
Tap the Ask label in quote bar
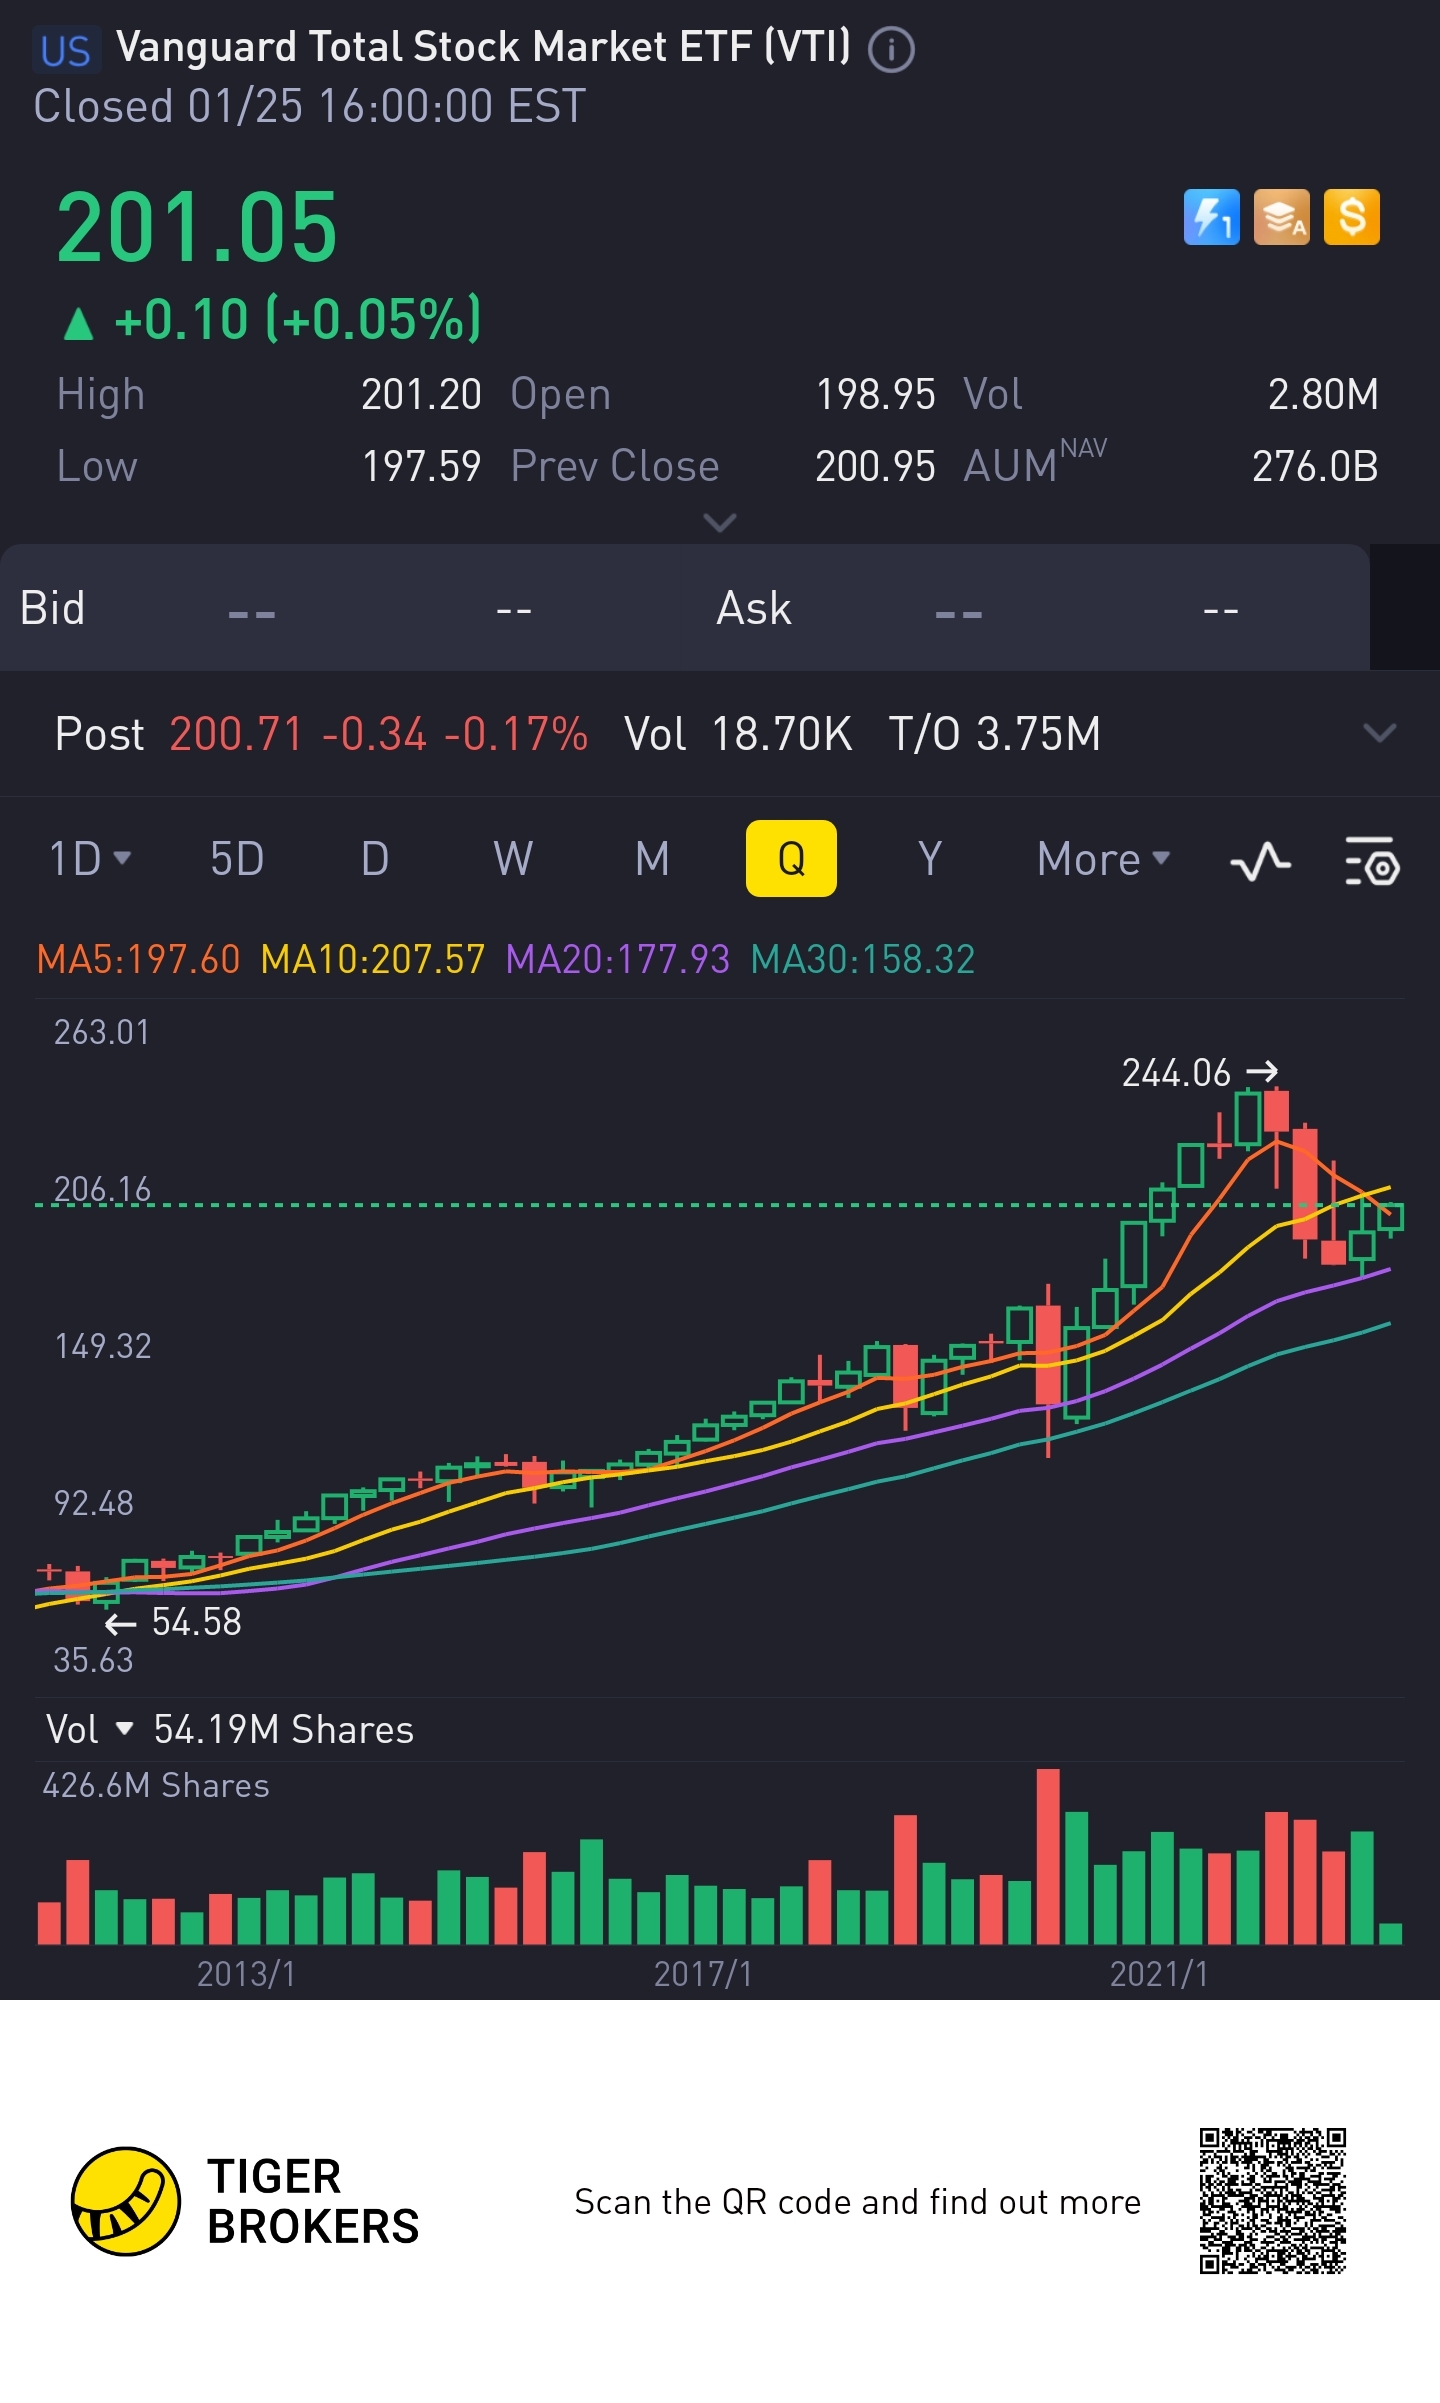pos(754,608)
